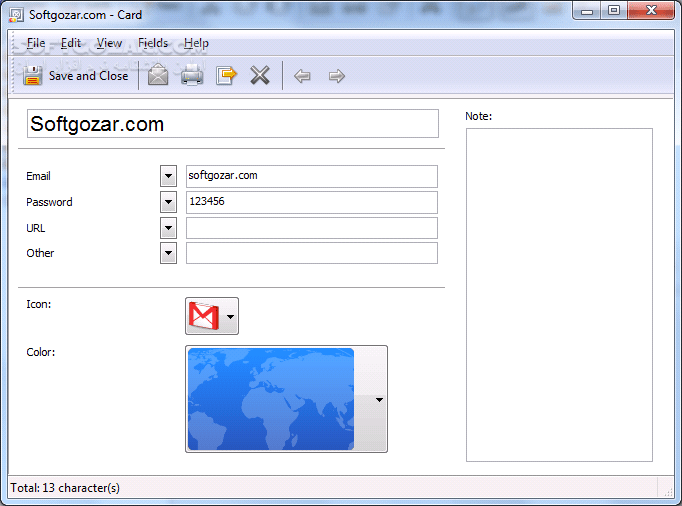
Task: Open the View menu
Action: [109, 43]
